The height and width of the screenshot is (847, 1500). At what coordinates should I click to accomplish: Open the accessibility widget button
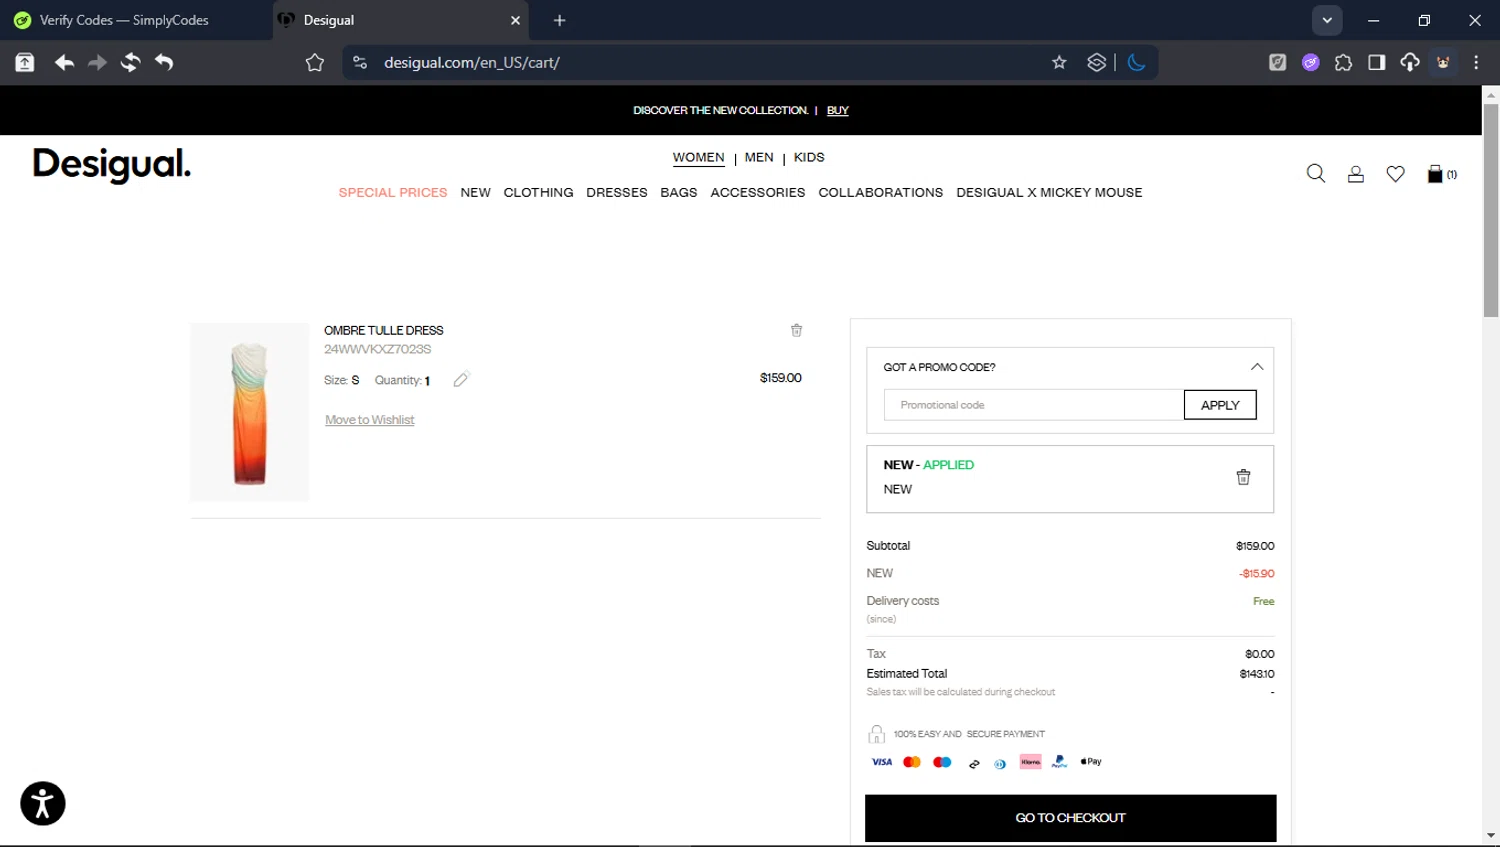pos(43,803)
